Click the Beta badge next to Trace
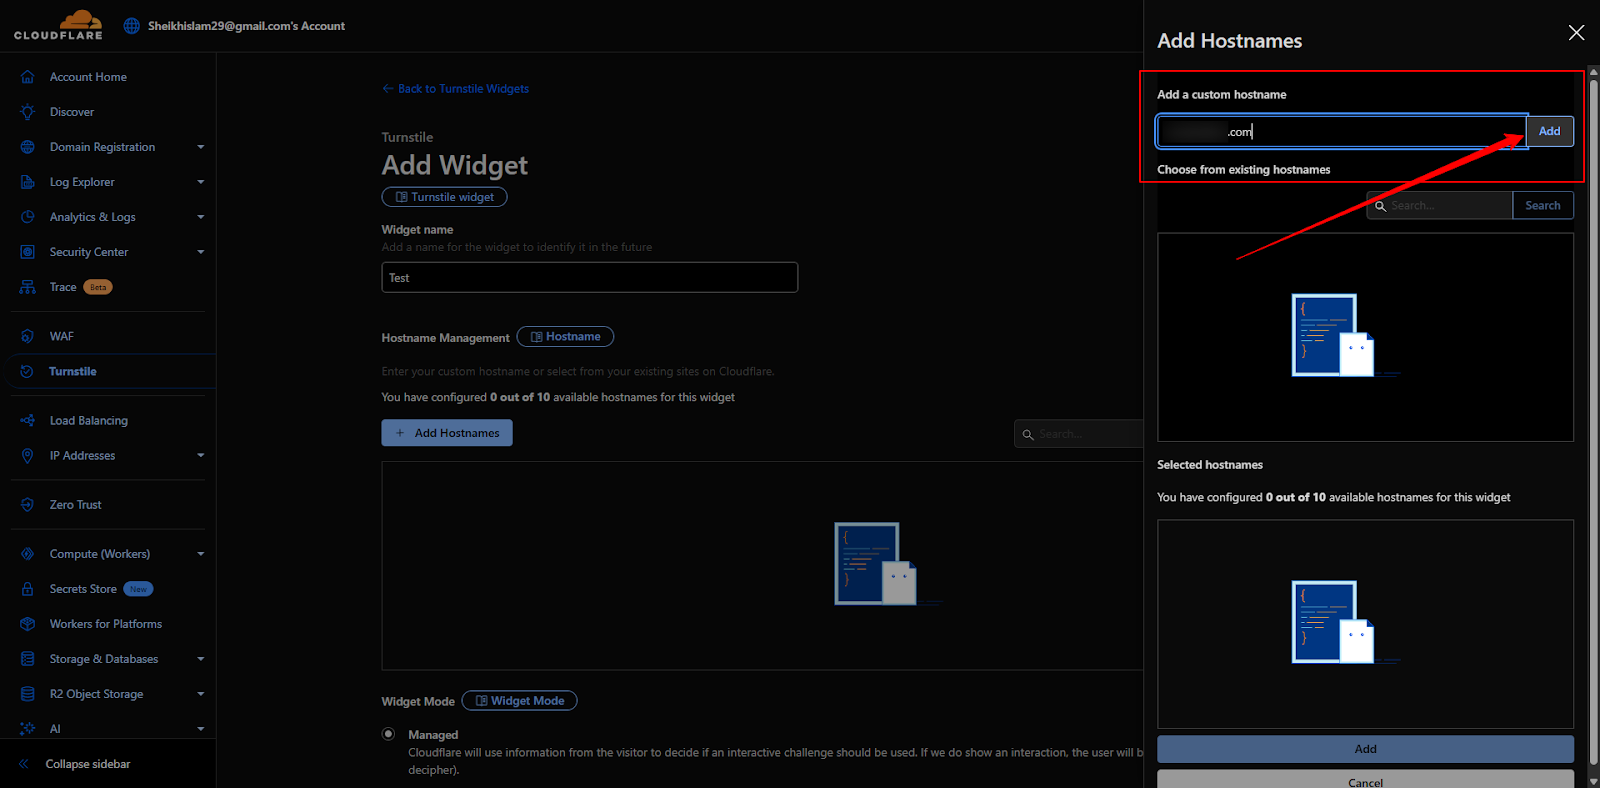This screenshot has width=1600, height=788. [98, 287]
